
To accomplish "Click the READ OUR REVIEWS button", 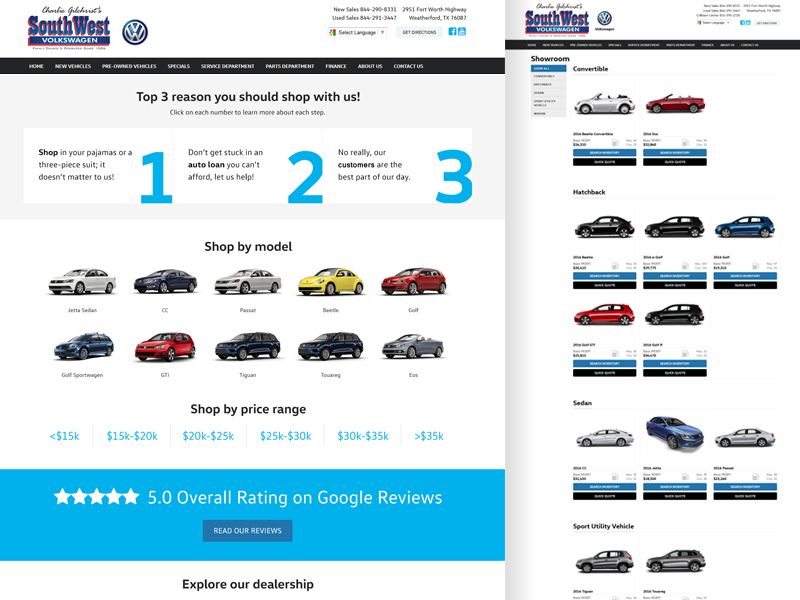I will (x=247, y=531).
